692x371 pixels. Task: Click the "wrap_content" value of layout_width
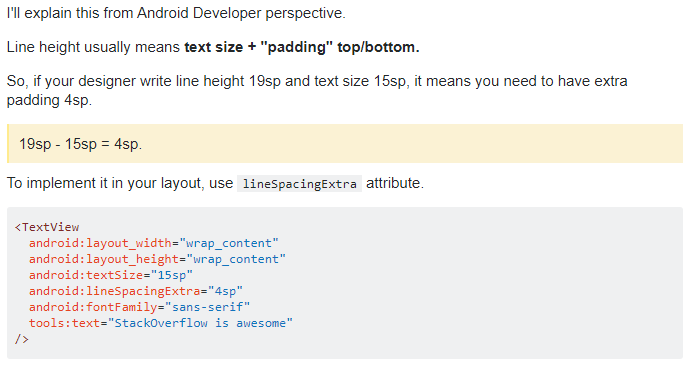click(x=229, y=243)
